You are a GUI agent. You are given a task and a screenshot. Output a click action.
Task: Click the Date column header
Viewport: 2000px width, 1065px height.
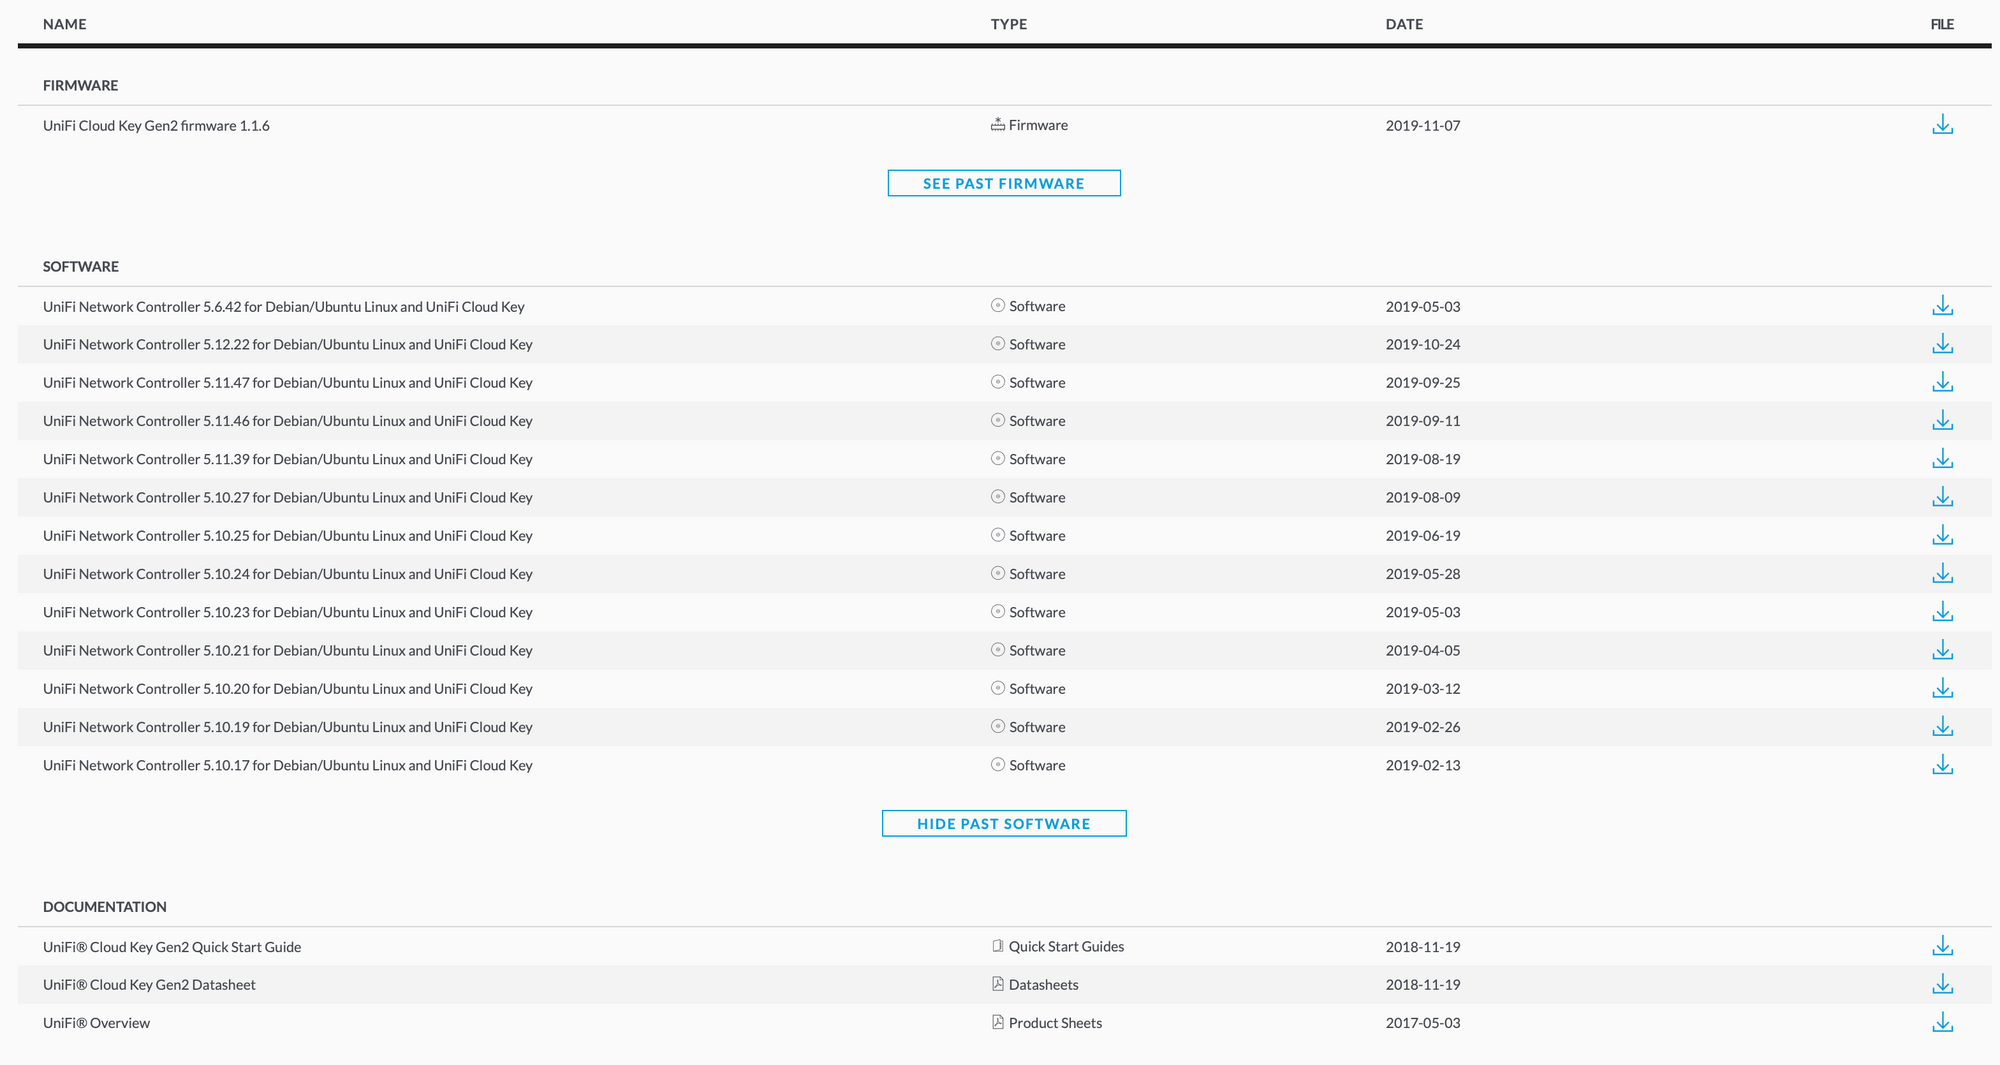coord(1403,24)
